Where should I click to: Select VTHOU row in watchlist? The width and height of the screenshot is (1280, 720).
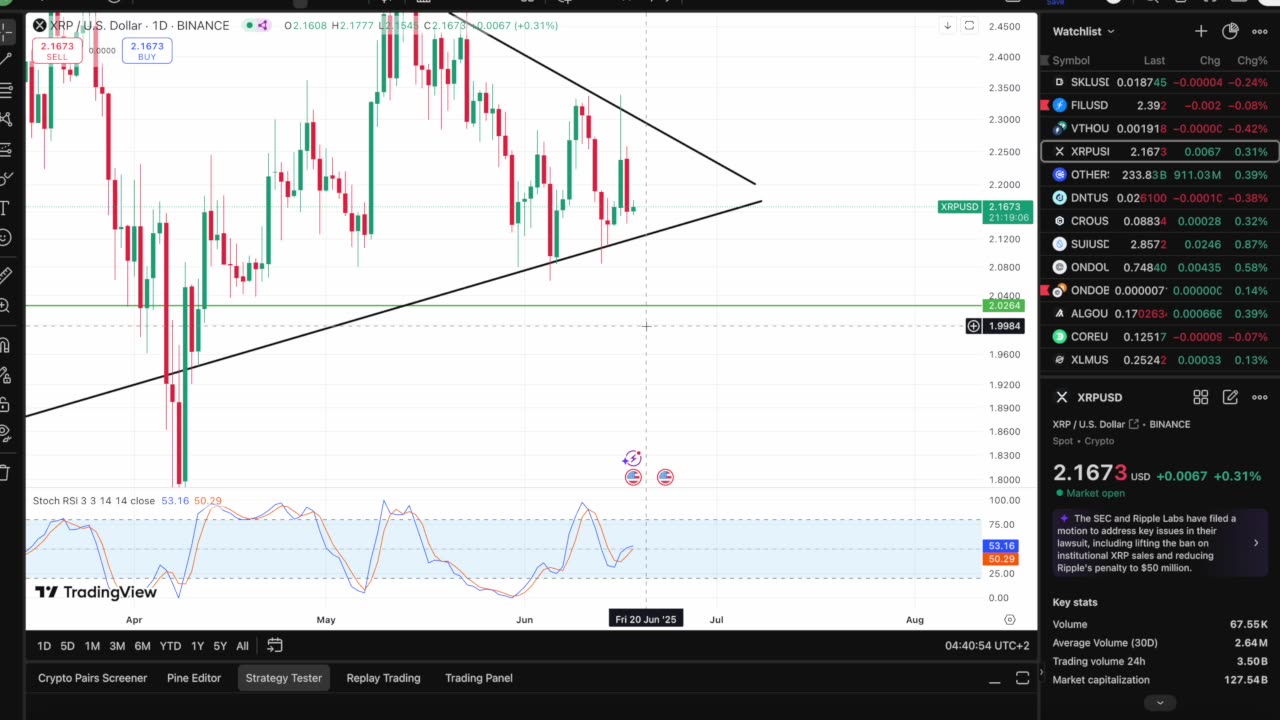[1160, 128]
